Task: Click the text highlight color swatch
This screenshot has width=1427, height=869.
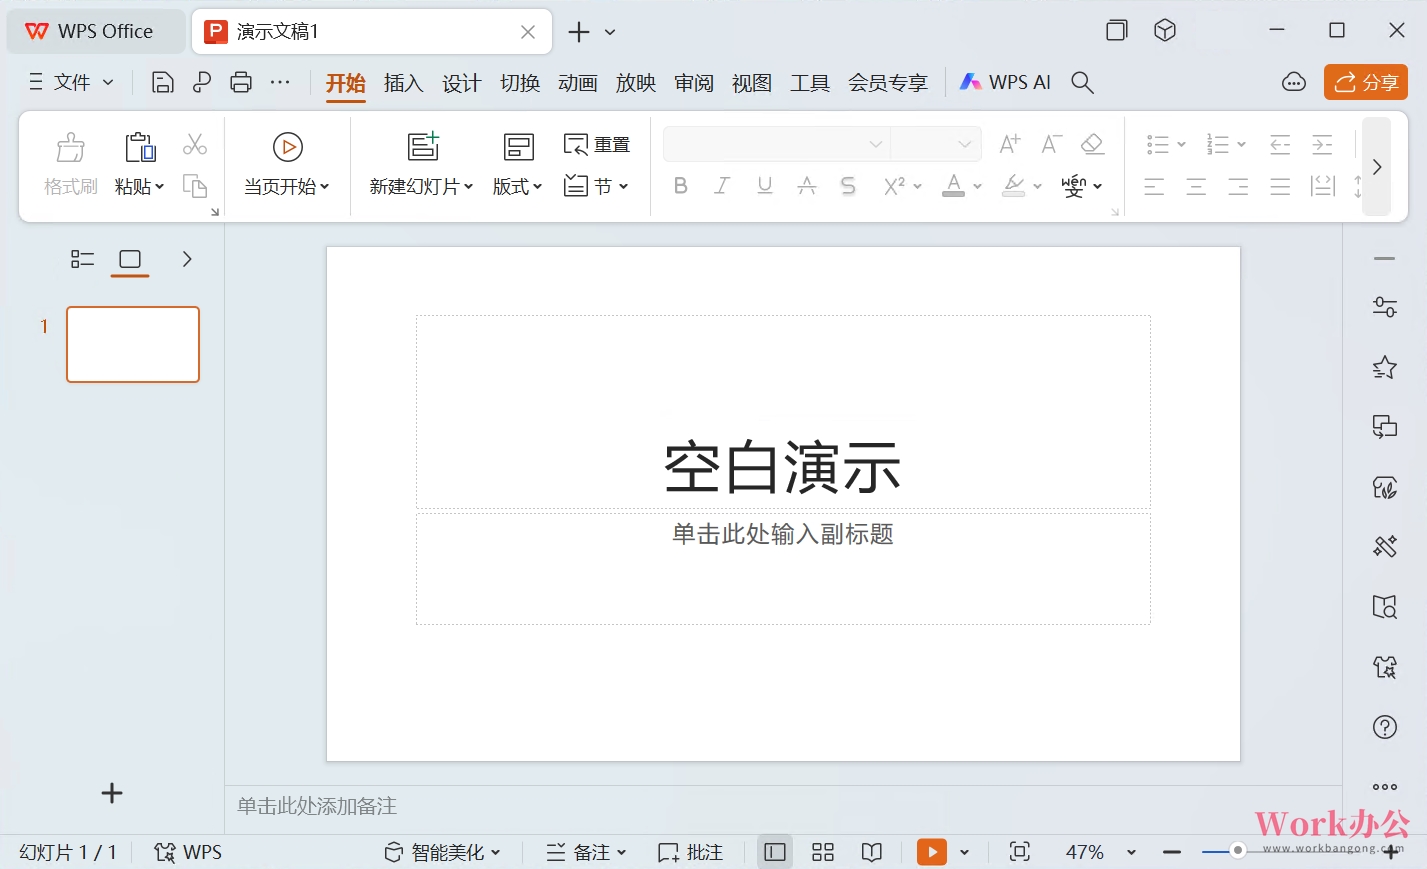Action: pyautogui.click(x=1014, y=186)
